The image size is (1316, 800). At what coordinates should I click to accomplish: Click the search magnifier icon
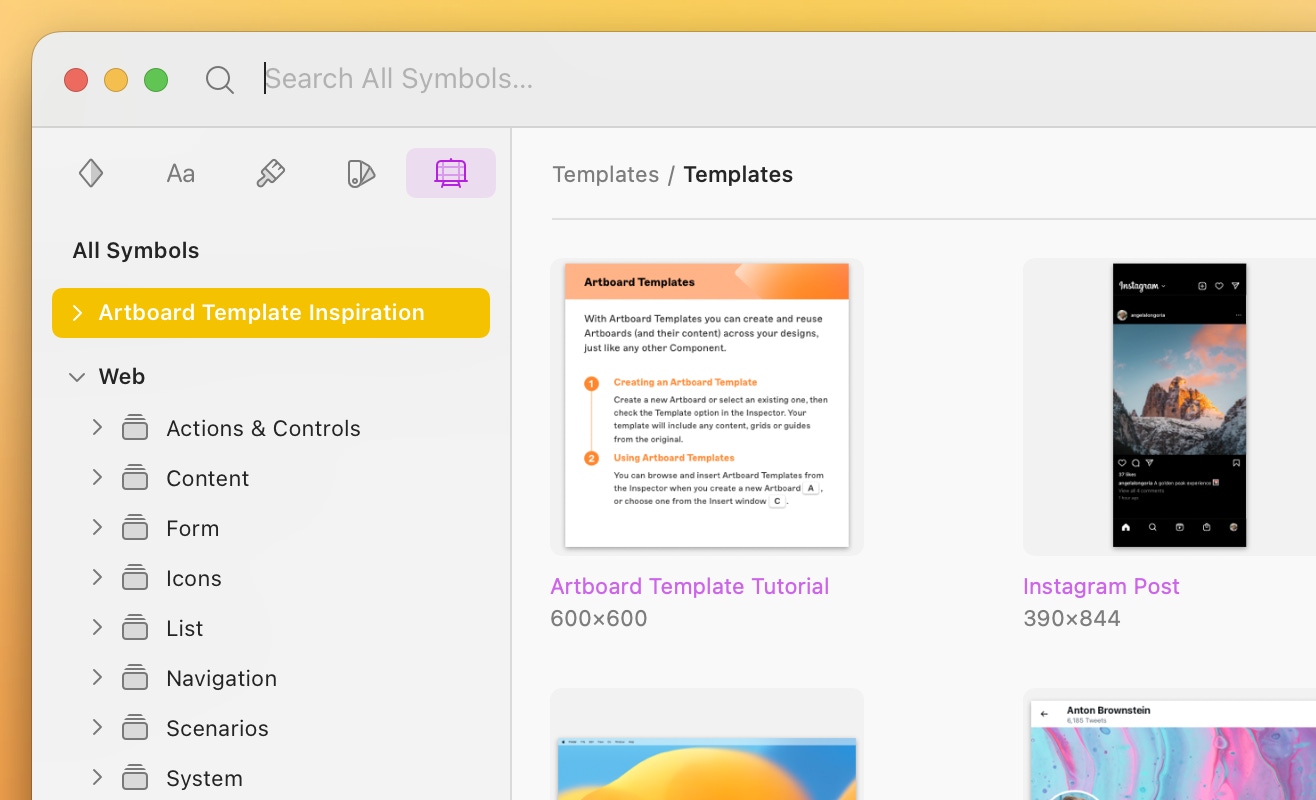point(219,79)
